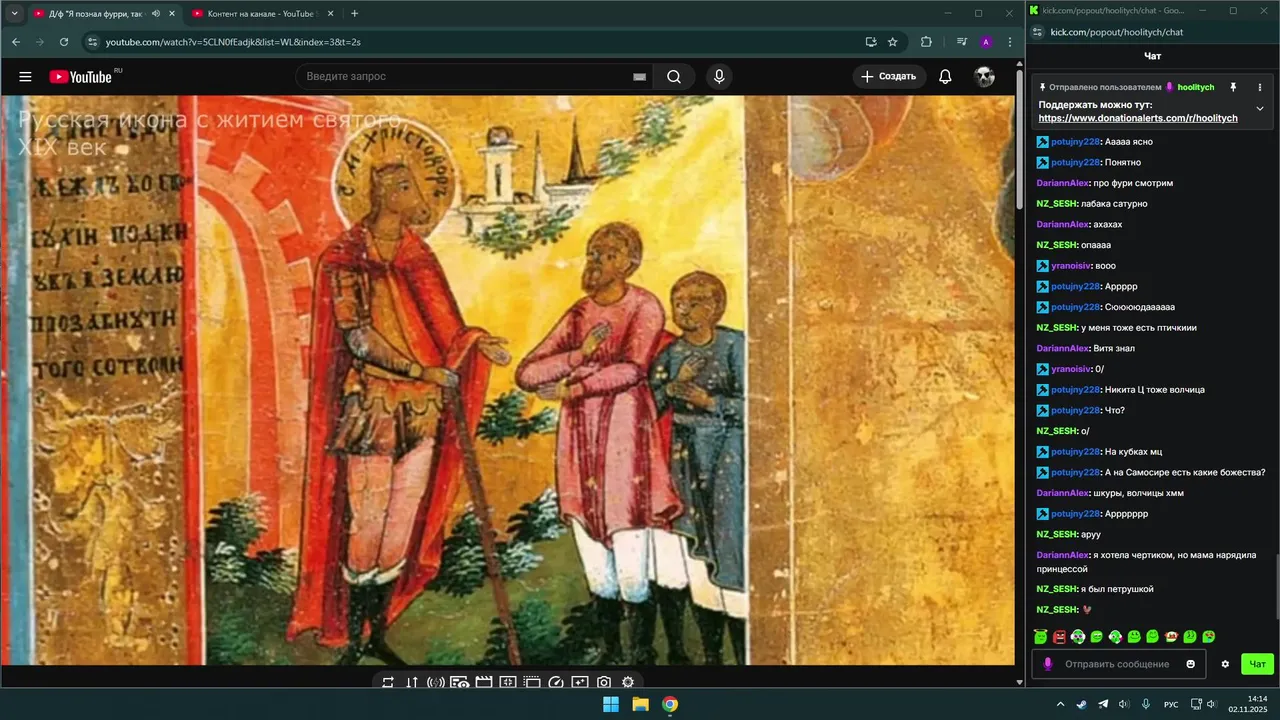Image resolution: width=1280 pixels, height=720 pixels.
Task: Open the media controls icon in Chrome
Action: tap(962, 42)
